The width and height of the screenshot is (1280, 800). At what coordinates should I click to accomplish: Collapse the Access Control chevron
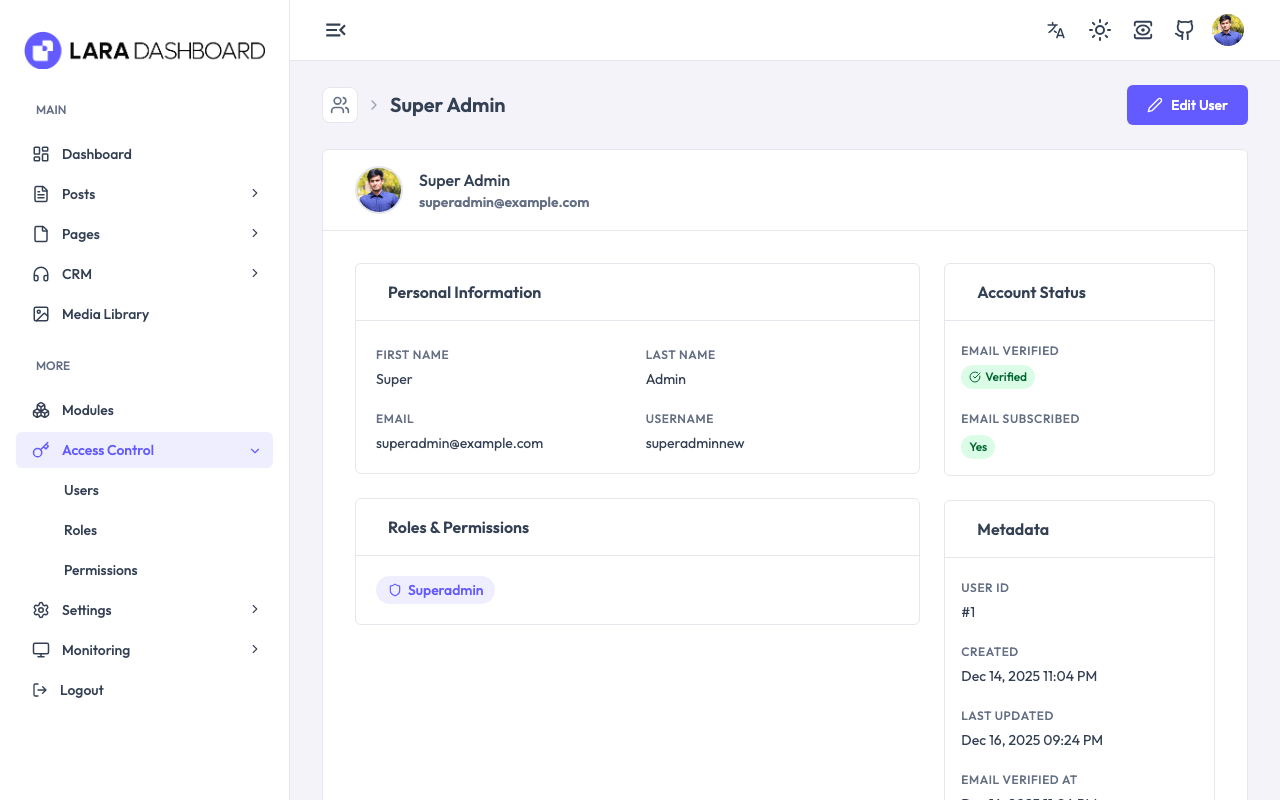pos(255,451)
